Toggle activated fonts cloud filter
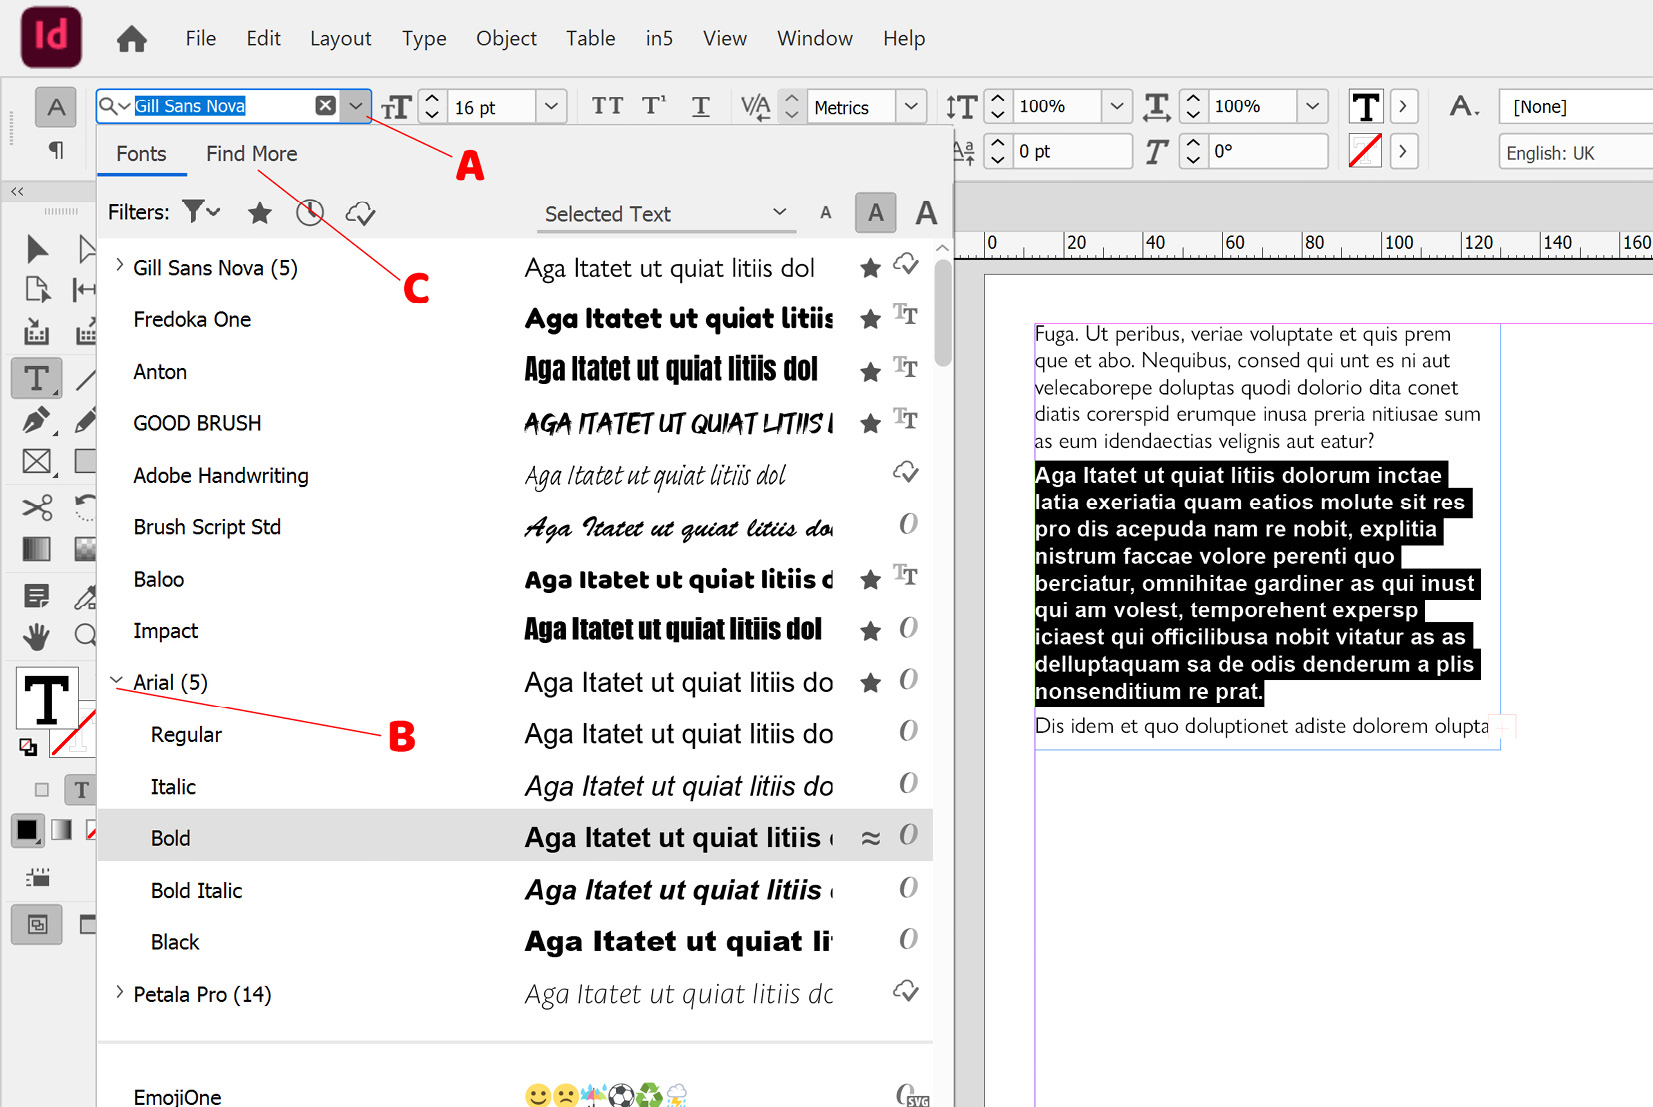1653x1107 pixels. click(x=360, y=212)
